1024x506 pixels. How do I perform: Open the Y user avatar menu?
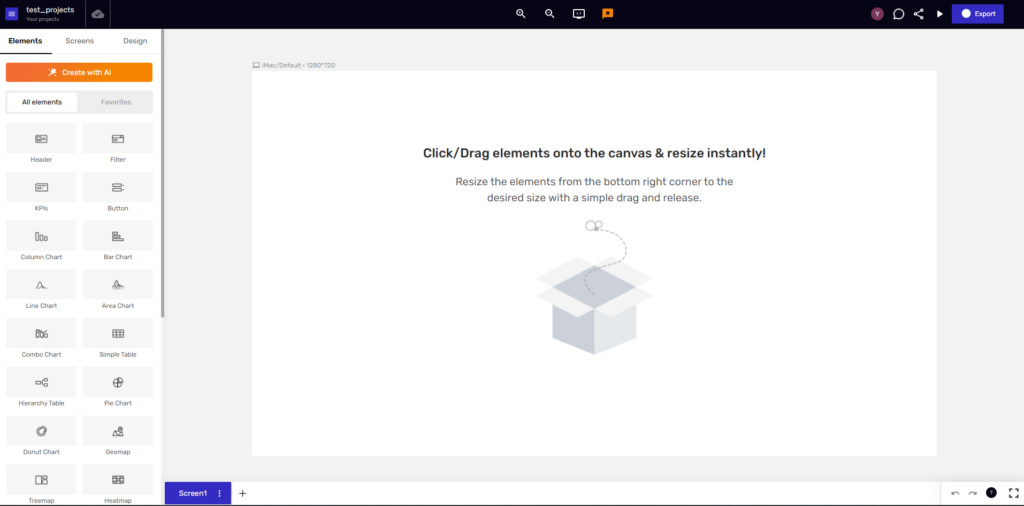point(877,14)
